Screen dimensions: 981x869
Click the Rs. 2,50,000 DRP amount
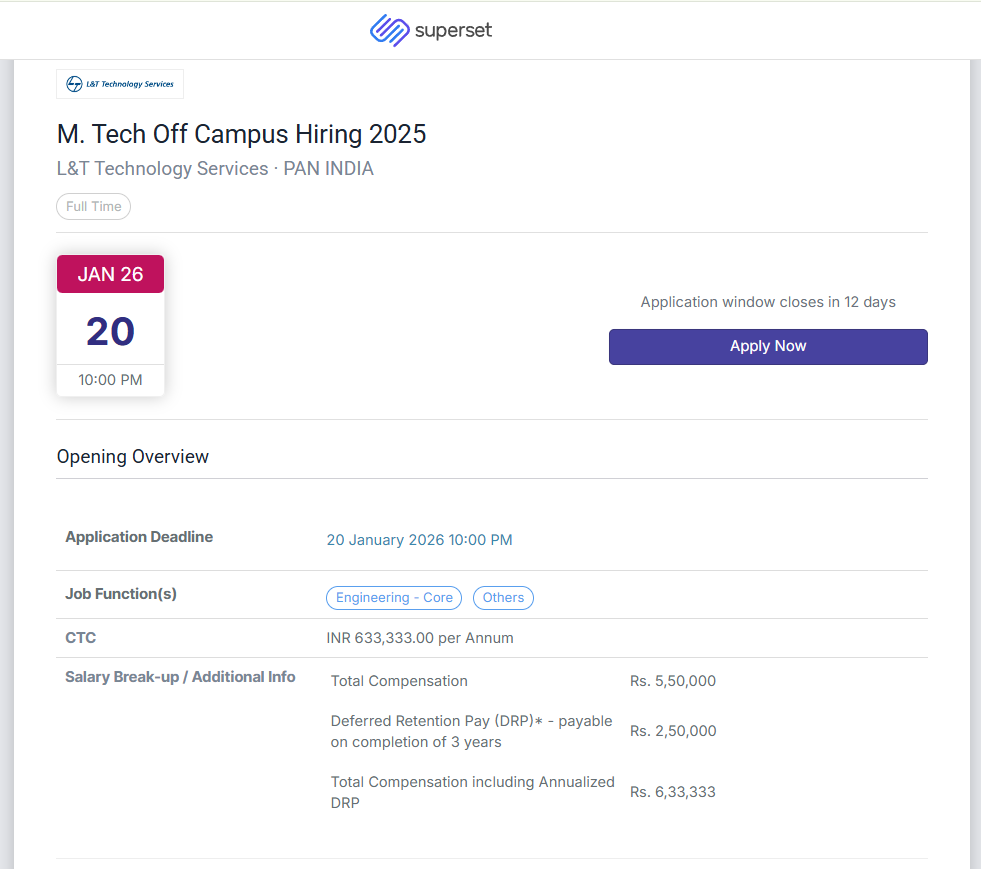click(673, 731)
